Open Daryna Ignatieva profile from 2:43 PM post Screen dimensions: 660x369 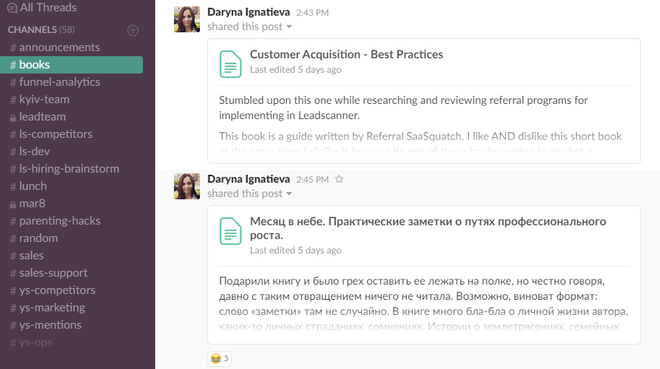click(248, 12)
